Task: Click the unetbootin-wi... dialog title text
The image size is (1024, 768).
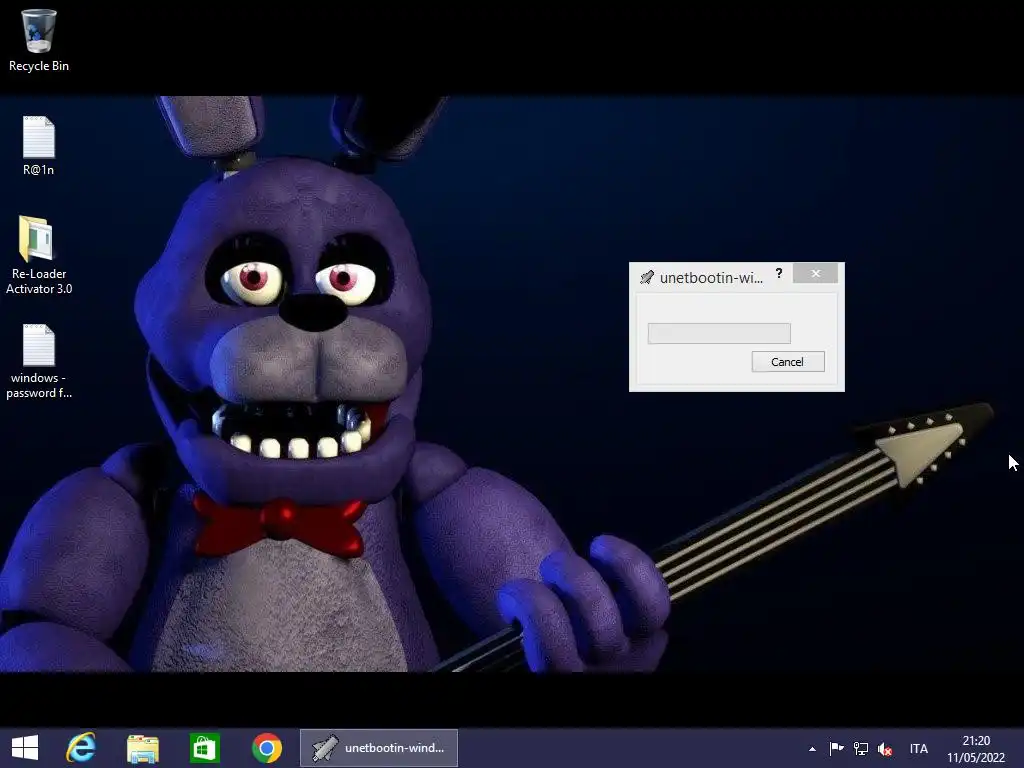Action: click(x=711, y=278)
